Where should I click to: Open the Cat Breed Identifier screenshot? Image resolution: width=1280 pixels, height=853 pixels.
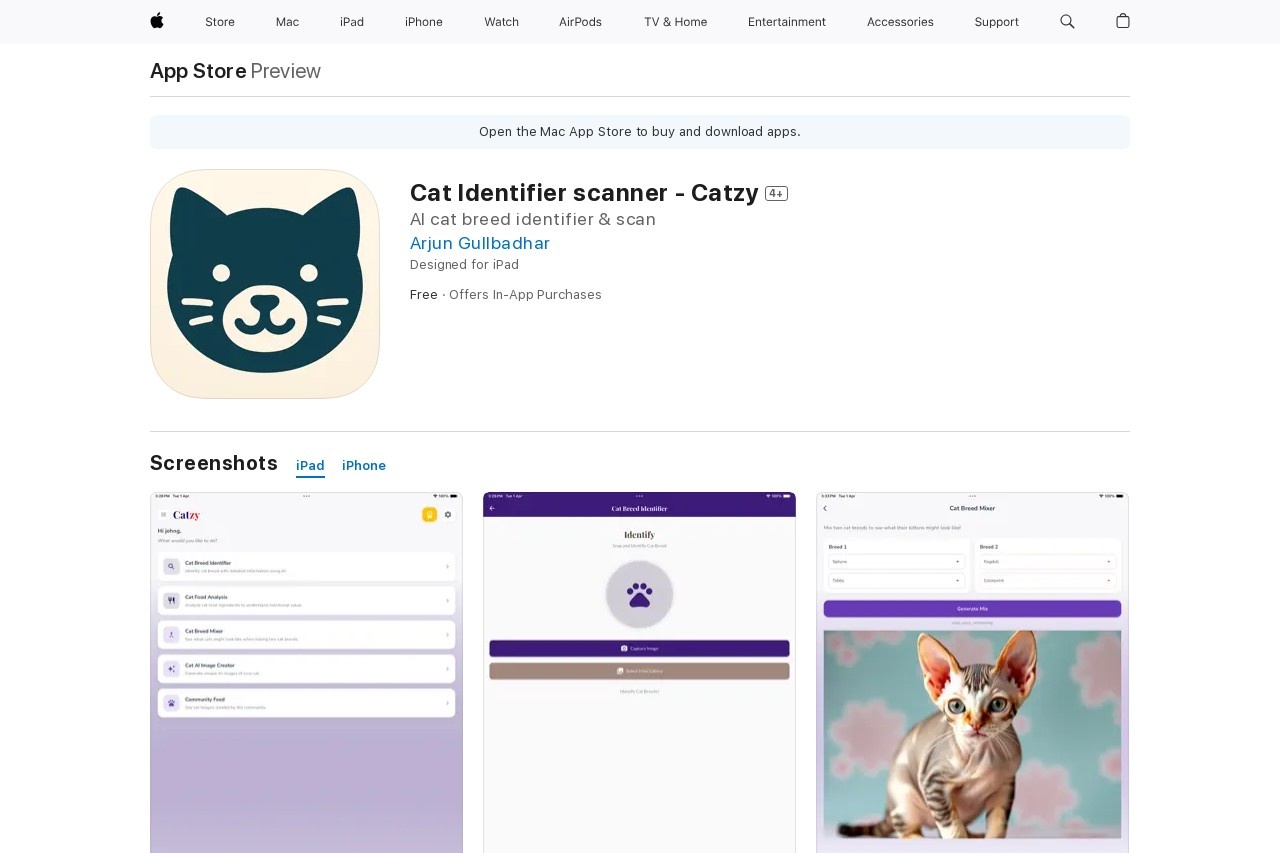click(x=639, y=672)
